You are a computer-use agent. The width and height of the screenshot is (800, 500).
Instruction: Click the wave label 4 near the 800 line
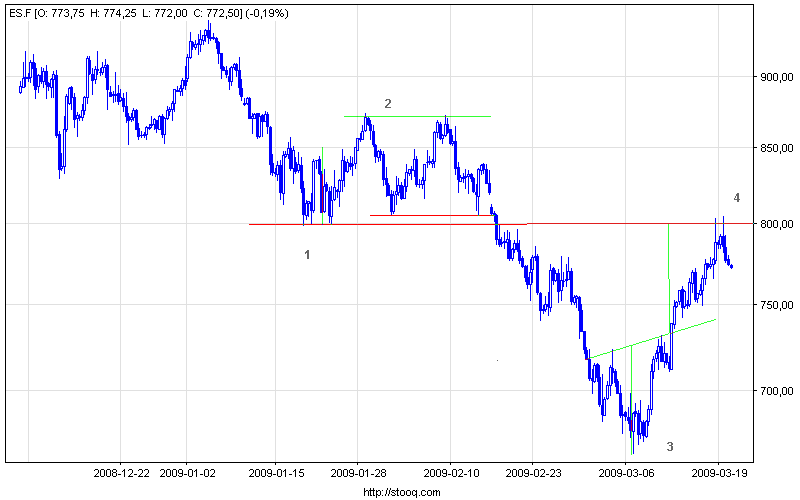click(737, 198)
